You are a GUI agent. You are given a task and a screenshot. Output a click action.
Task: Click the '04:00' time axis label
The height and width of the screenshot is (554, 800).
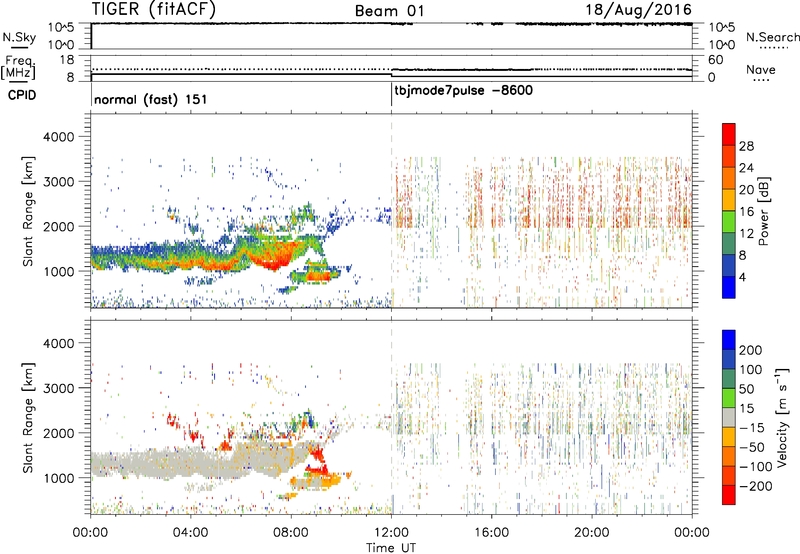[190, 533]
